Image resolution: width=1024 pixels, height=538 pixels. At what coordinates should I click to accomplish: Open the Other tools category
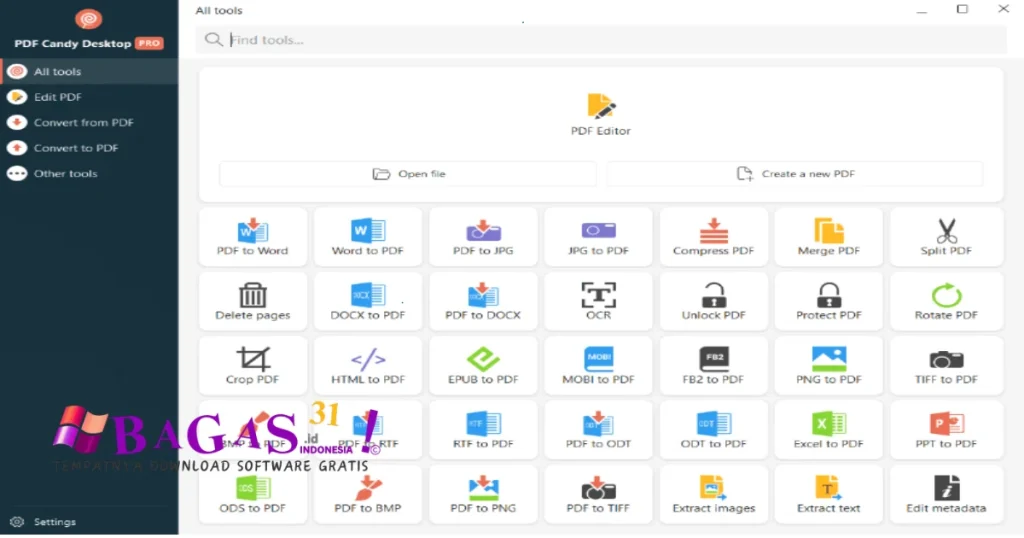pyautogui.click(x=89, y=173)
